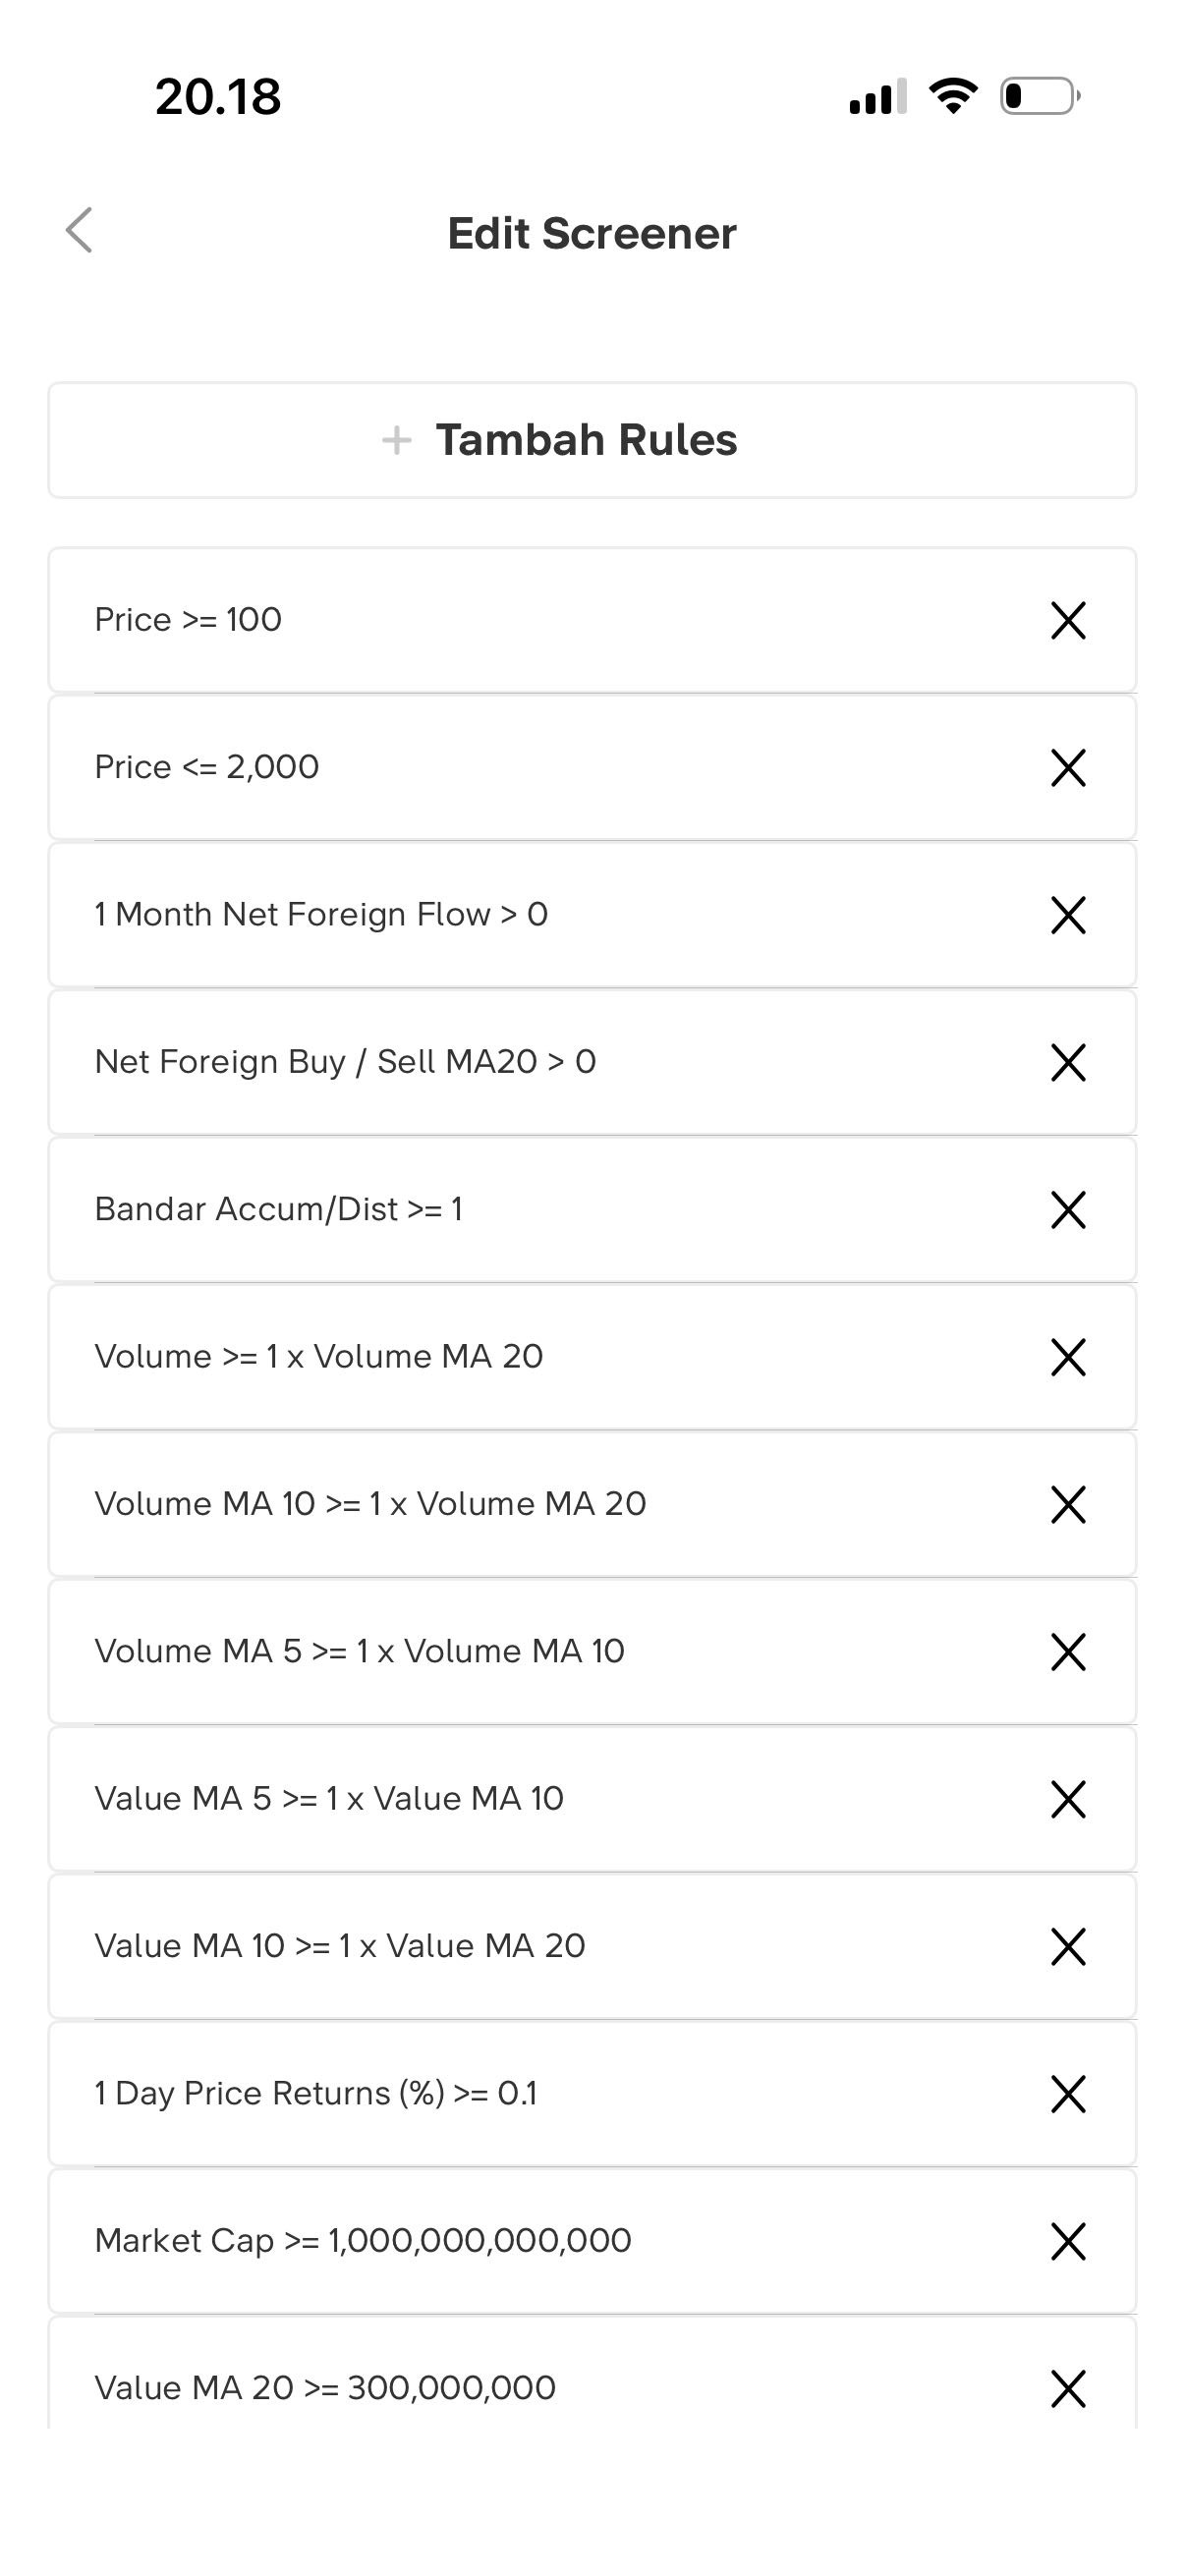Delete the Price <= 2,000 rule
1185x2576 pixels.
(1068, 767)
